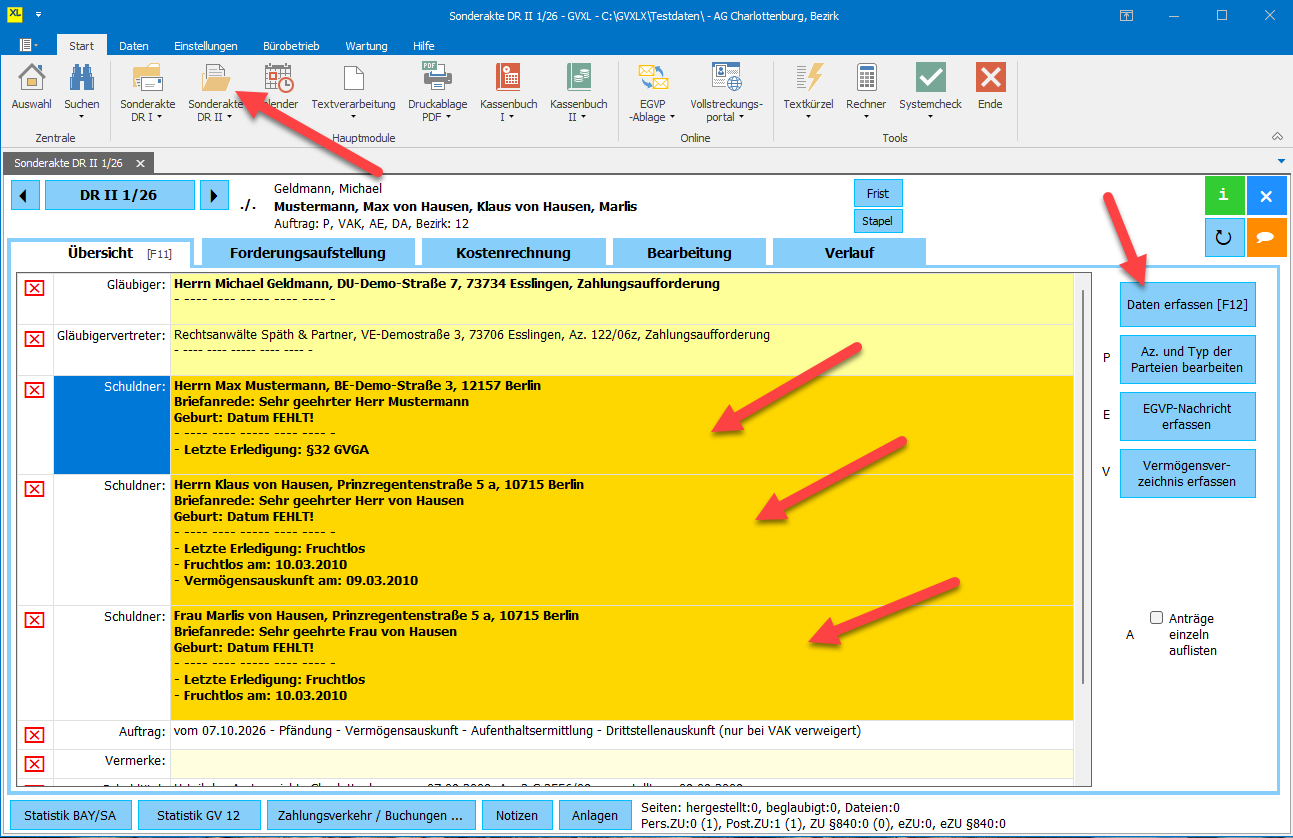Open the EGVP-Ablage icon
1293x838 pixels.
coord(652,78)
